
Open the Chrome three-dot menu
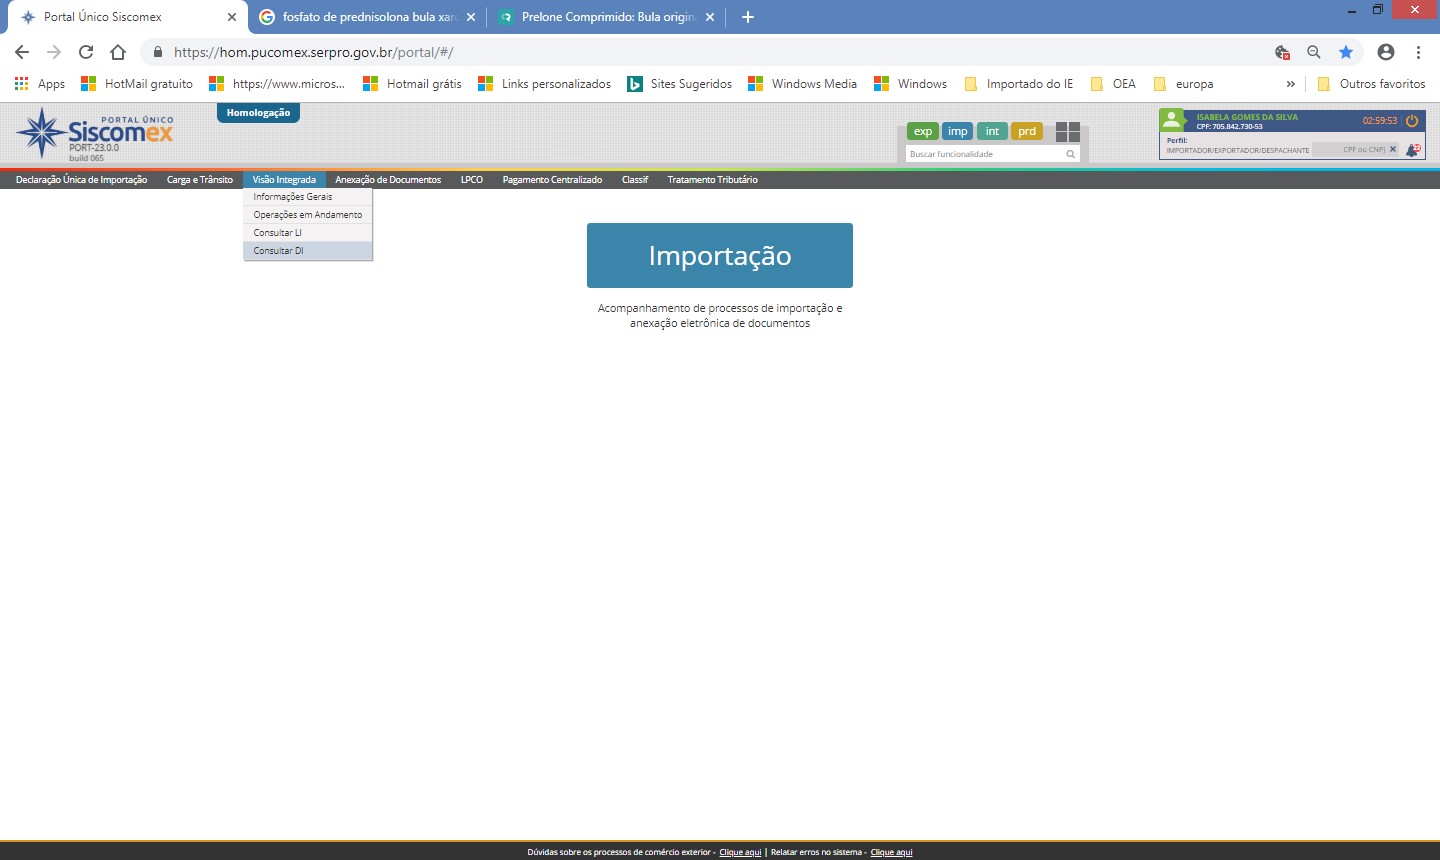(1419, 52)
